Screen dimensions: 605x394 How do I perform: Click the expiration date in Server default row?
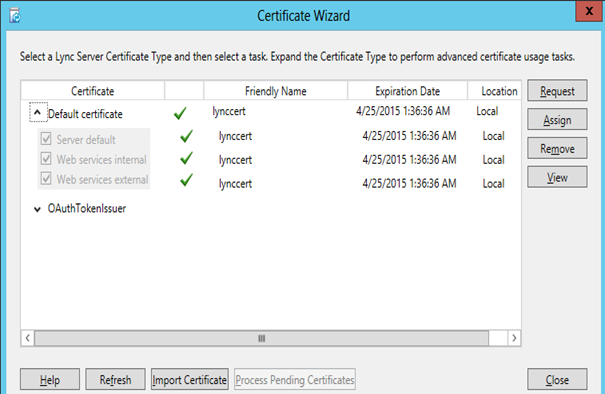tap(409, 136)
